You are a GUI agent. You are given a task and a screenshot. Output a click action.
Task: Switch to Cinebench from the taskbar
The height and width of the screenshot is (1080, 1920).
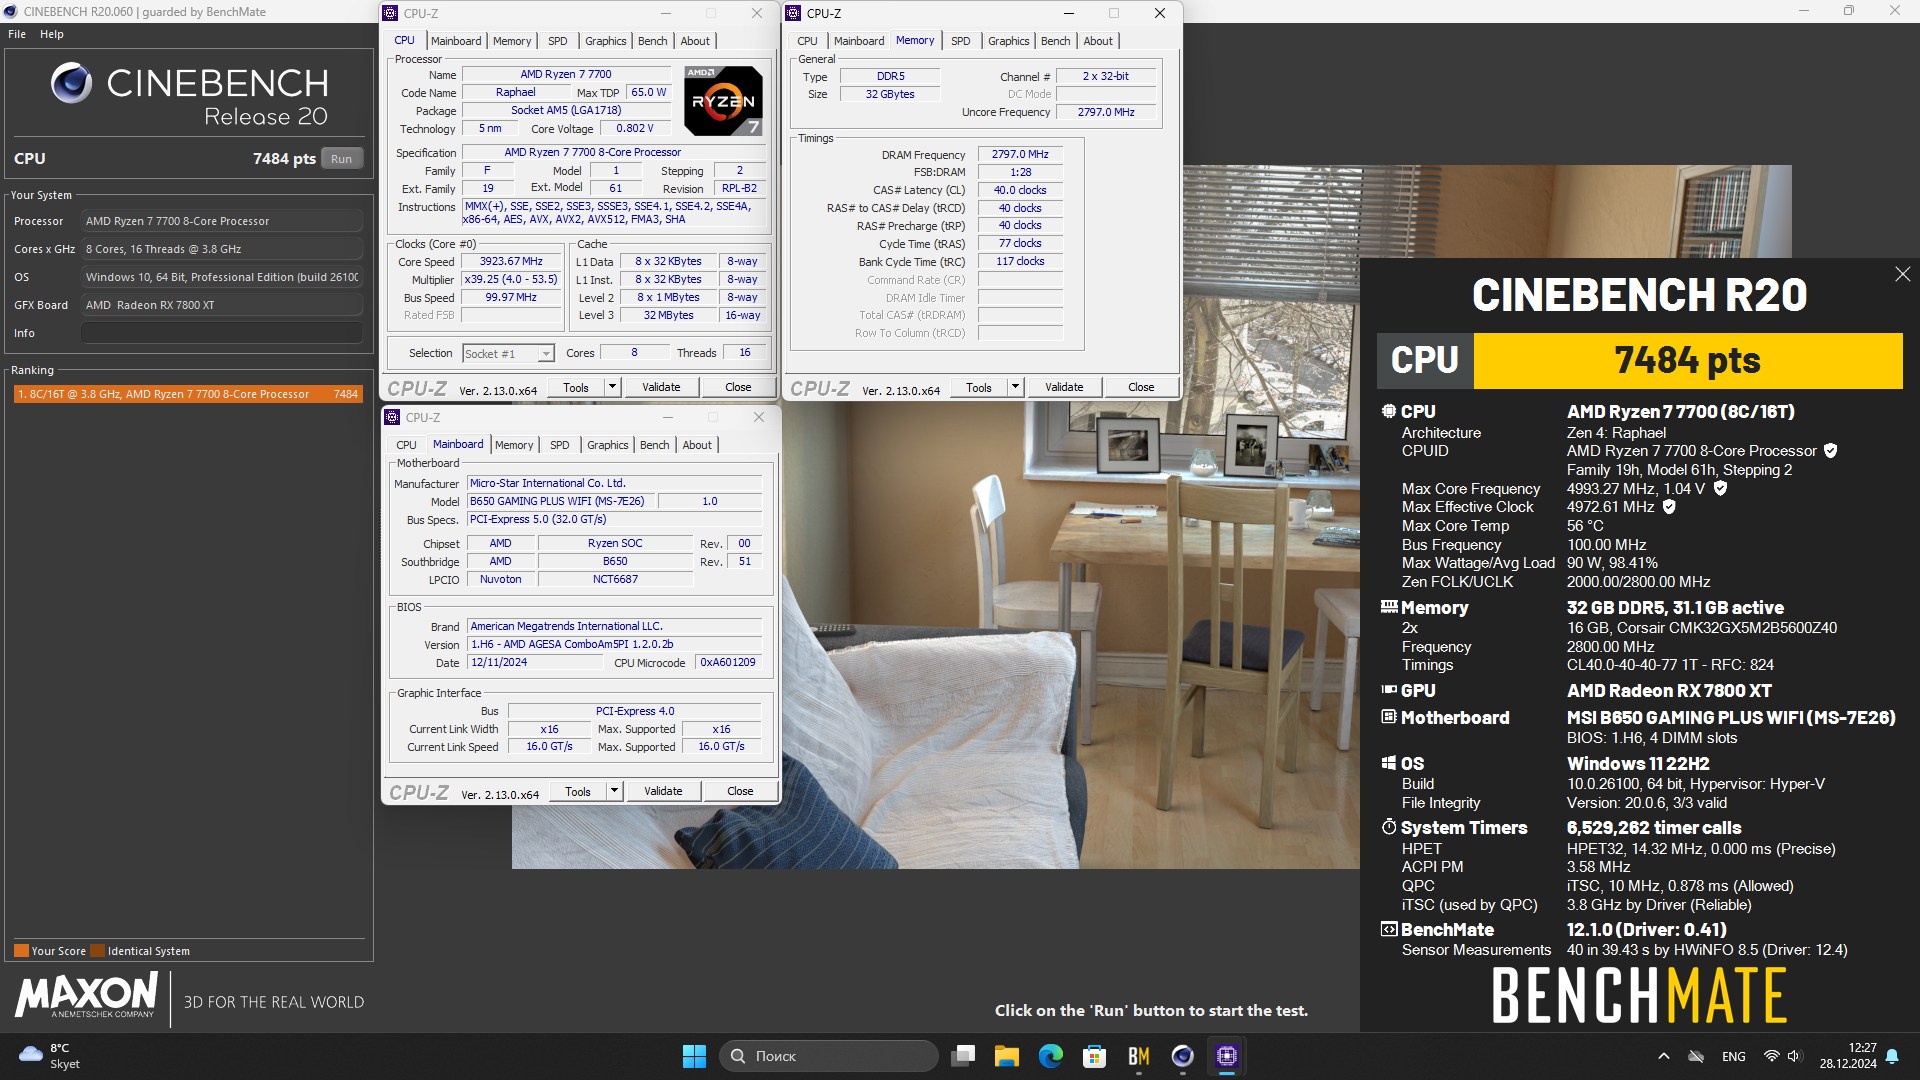coord(1183,1056)
